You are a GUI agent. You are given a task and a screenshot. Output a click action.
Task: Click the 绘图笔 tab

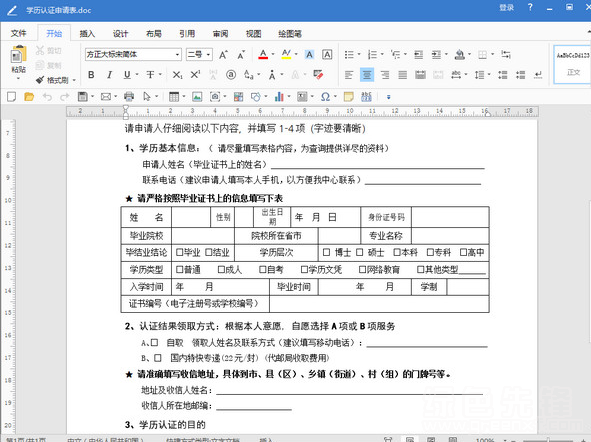(x=290, y=34)
